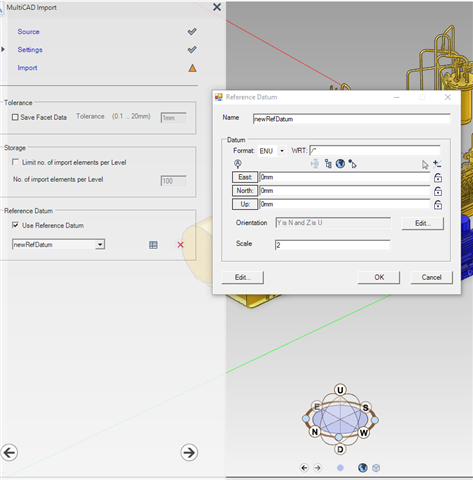Click the Up value field

pyautogui.click(x=345, y=204)
